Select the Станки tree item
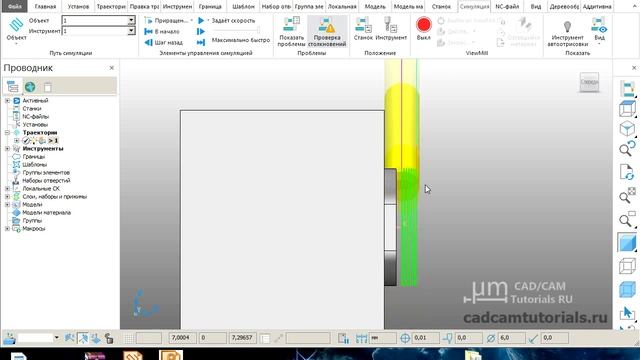Viewport: 640px width, 360px height. point(31,109)
